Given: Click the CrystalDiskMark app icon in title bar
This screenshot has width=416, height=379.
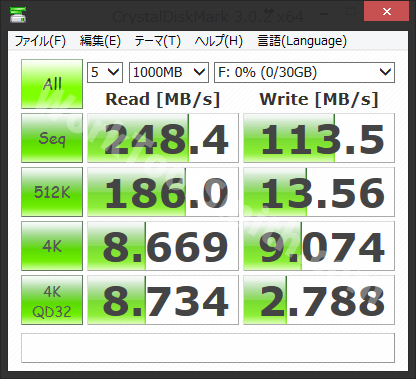Looking at the screenshot, I should 18,15.
